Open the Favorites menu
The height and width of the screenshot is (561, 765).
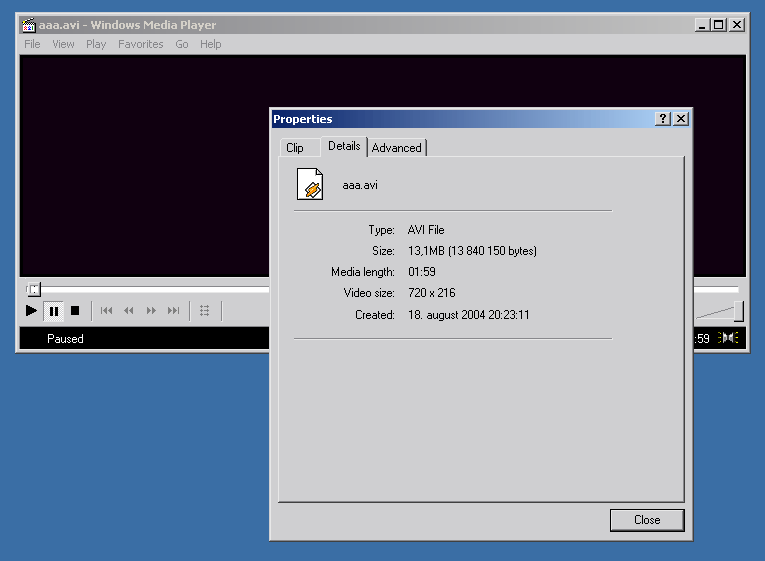141,44
